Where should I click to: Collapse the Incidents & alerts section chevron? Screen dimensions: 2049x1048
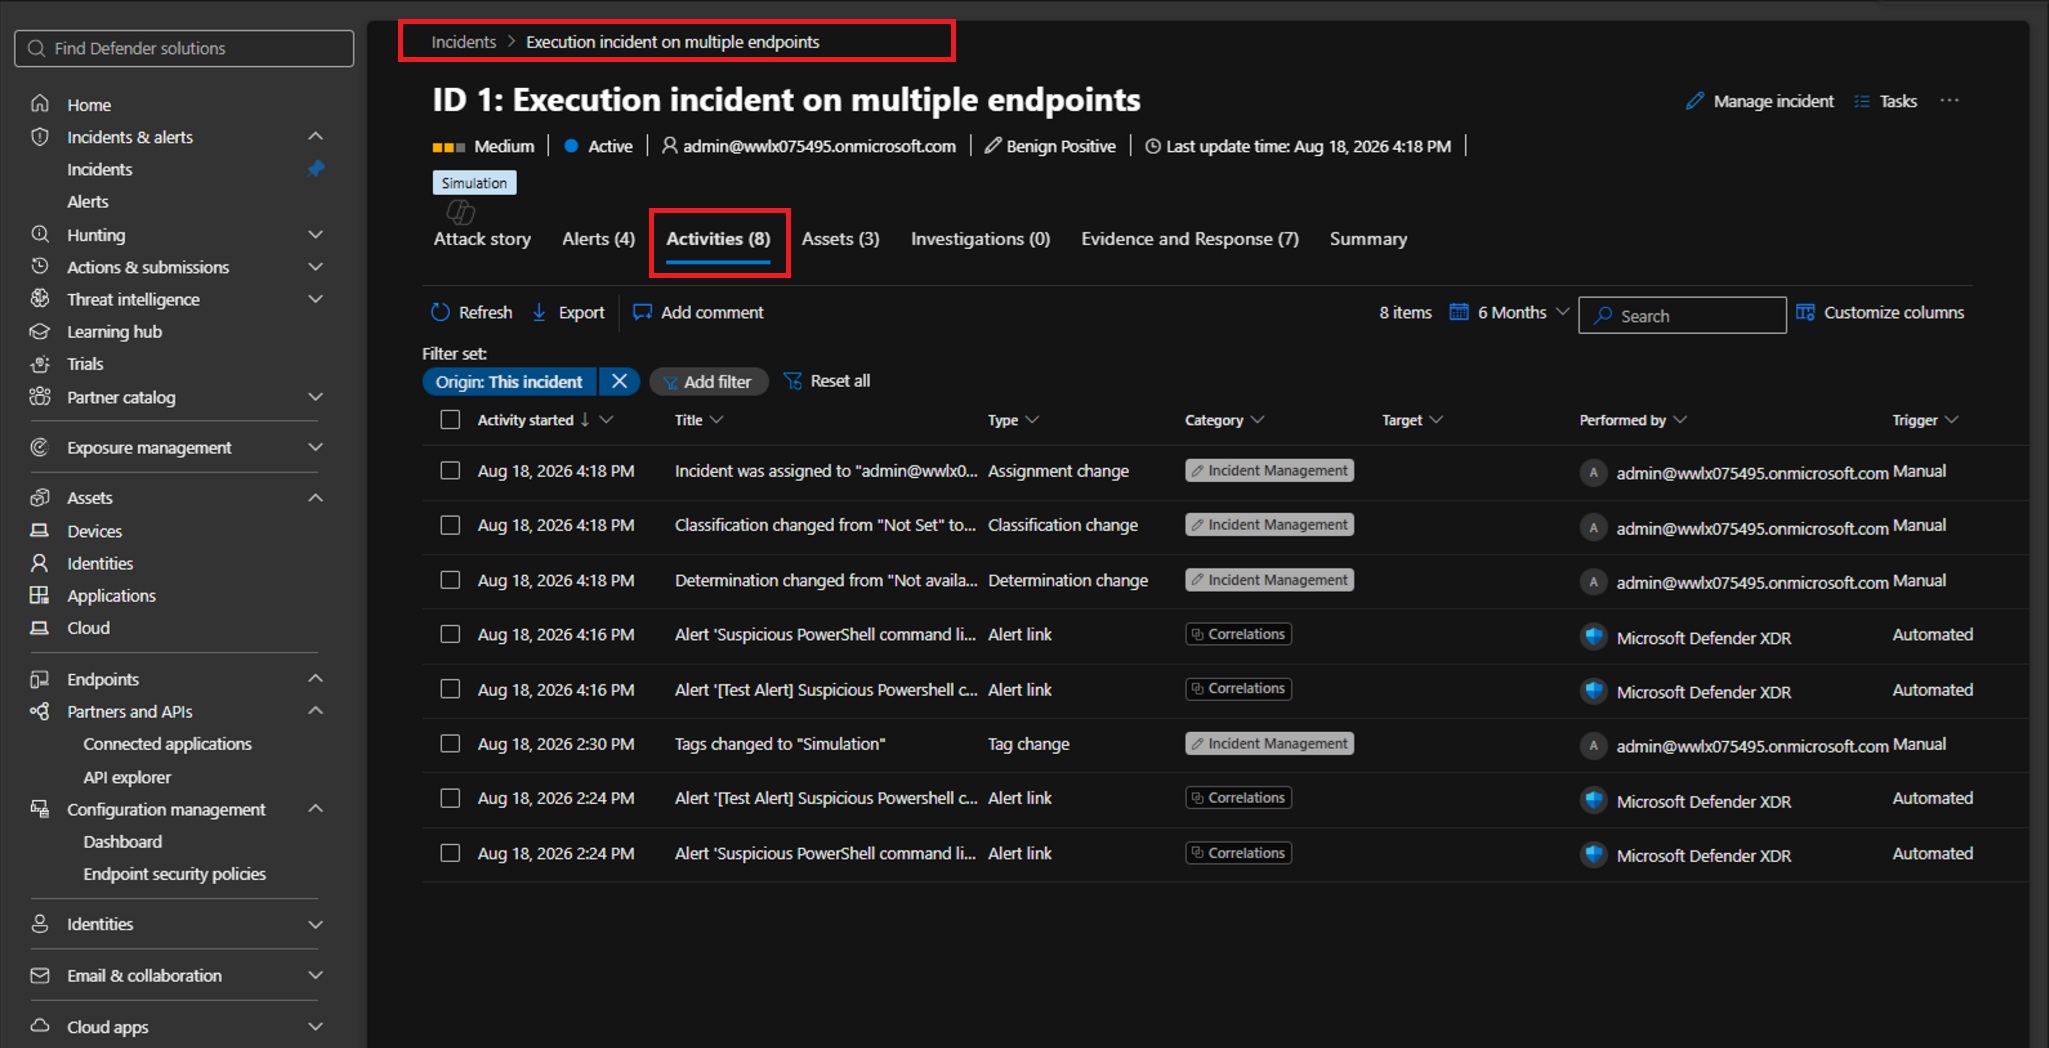tap(316, 136)
